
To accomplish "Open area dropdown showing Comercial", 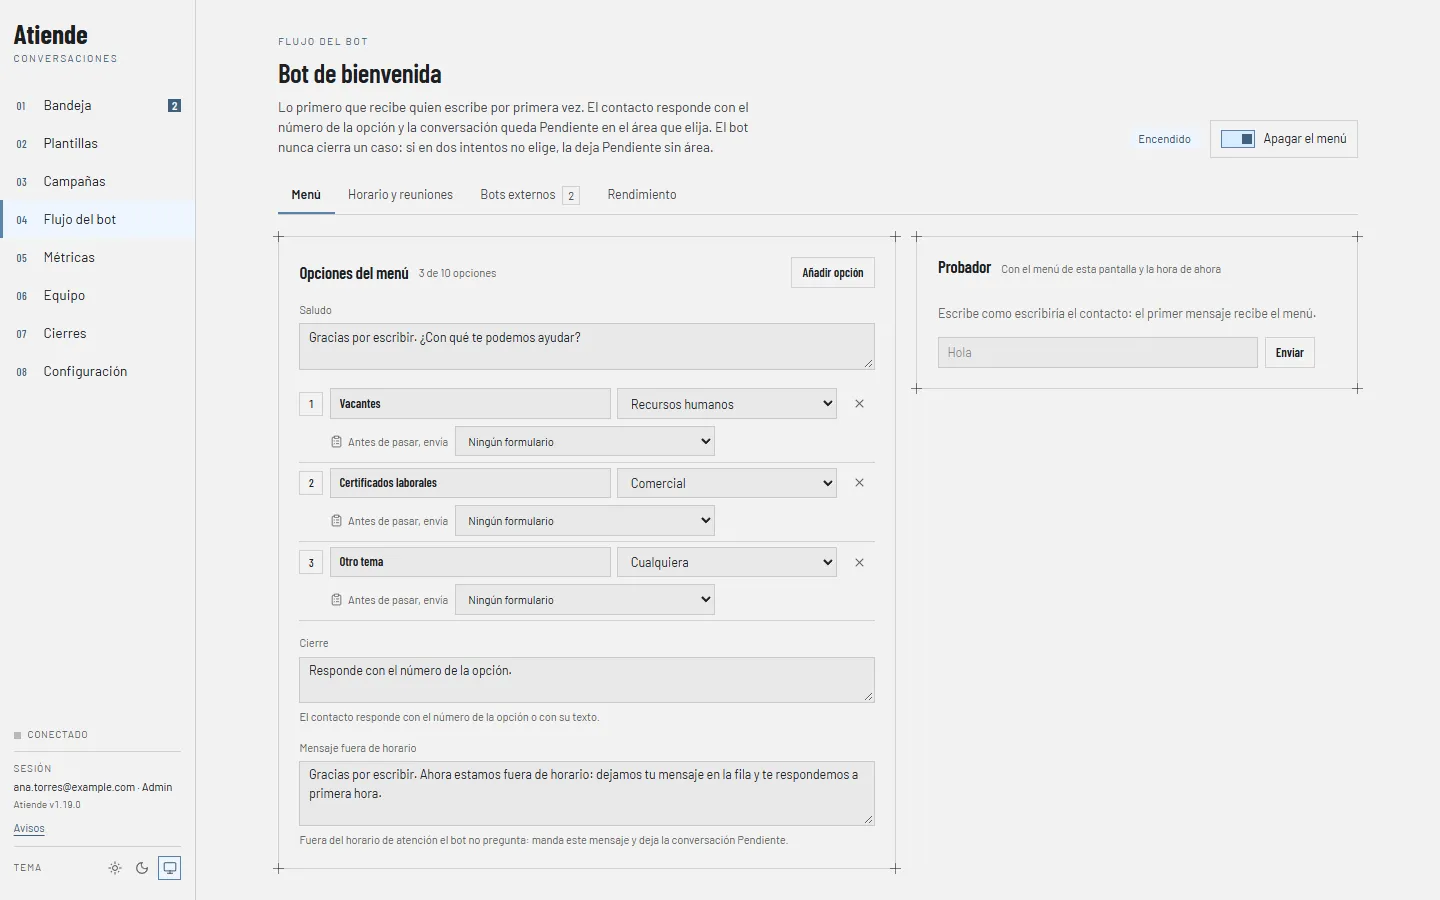I will 727,483.
